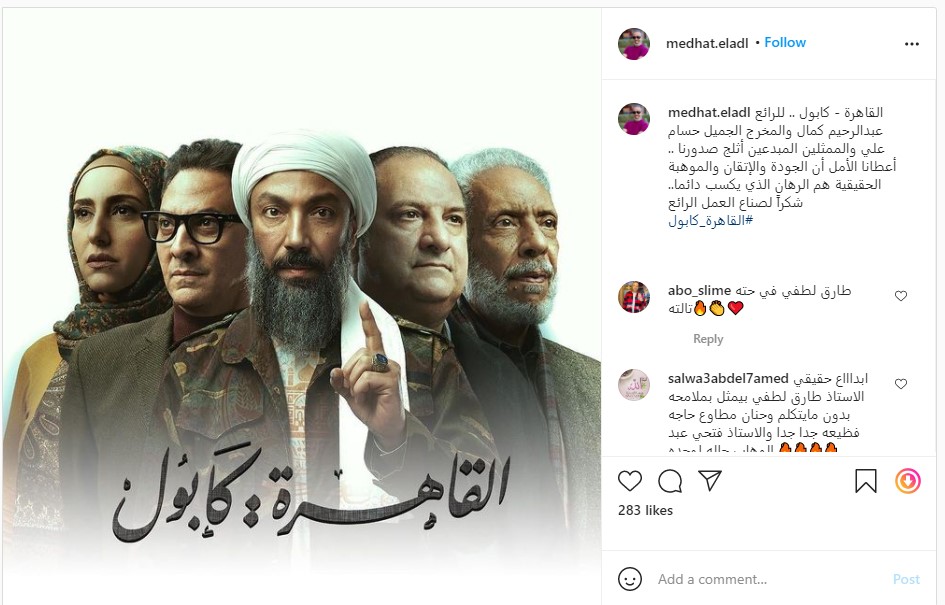The image size is (945, 605).
Task: Open the القاهرة_كابول hashtag link
Action: pos(711,221)
